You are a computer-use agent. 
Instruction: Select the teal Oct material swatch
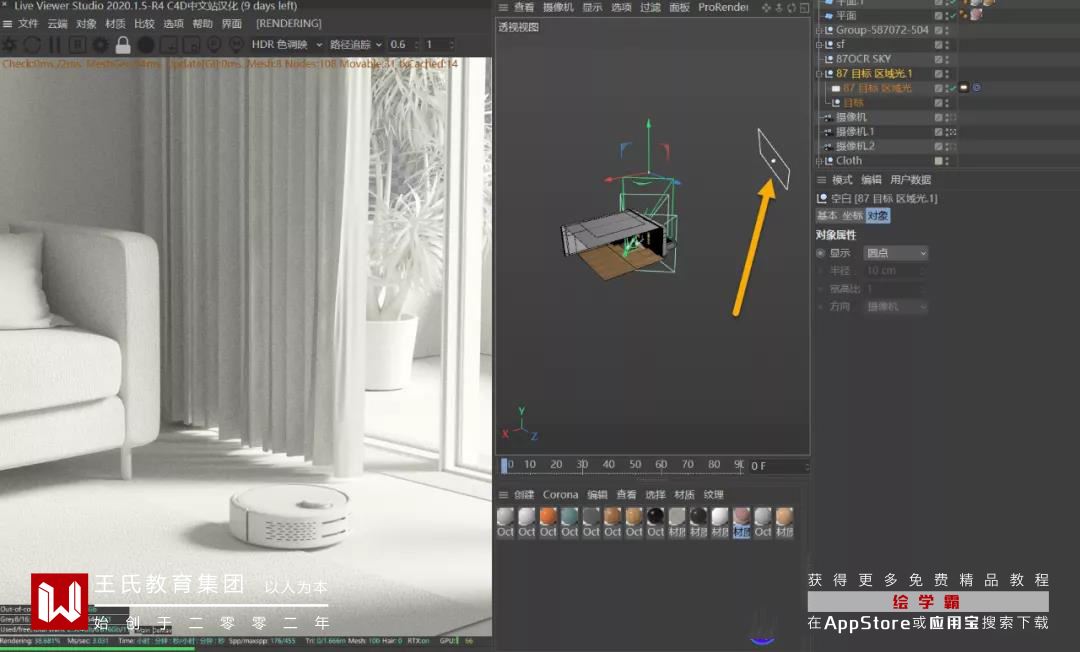(570, 522)
